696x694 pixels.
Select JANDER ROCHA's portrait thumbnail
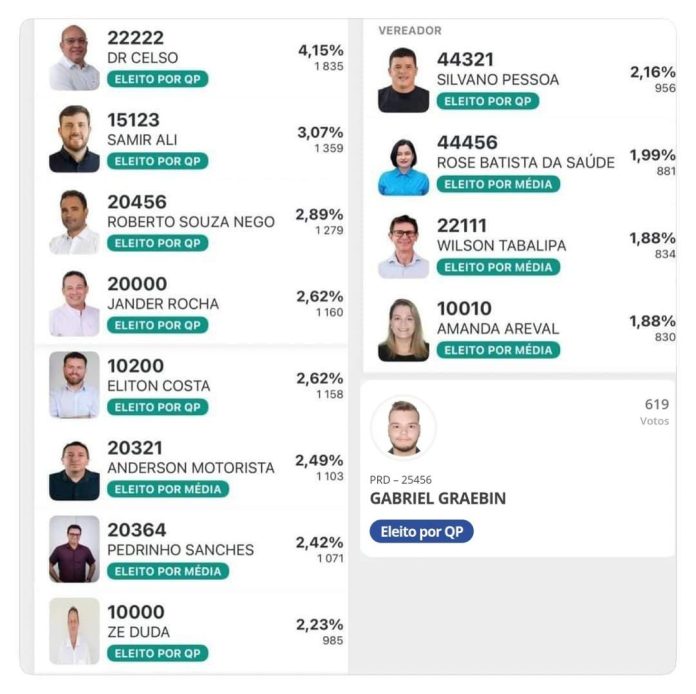point(74,304)
